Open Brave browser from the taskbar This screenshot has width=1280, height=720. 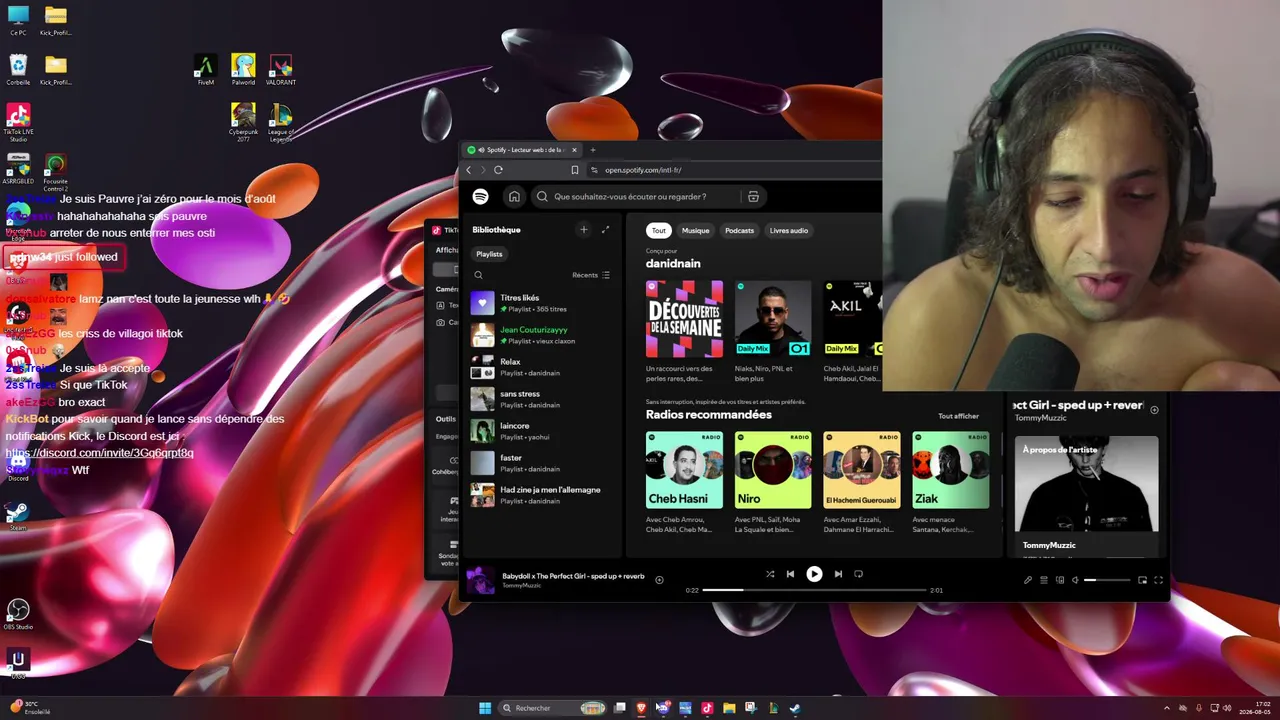click(641, 708)
